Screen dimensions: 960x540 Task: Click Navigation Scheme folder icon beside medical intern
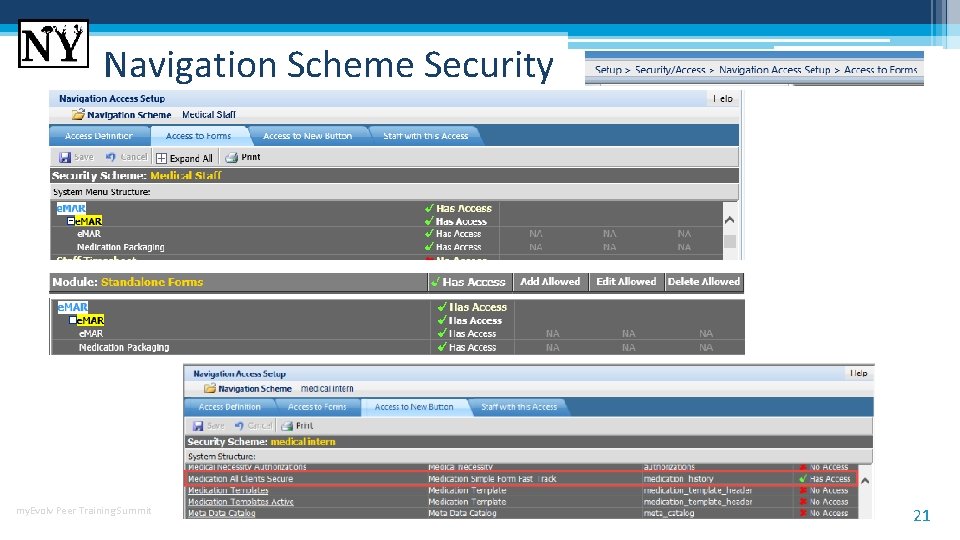[209, 388]
